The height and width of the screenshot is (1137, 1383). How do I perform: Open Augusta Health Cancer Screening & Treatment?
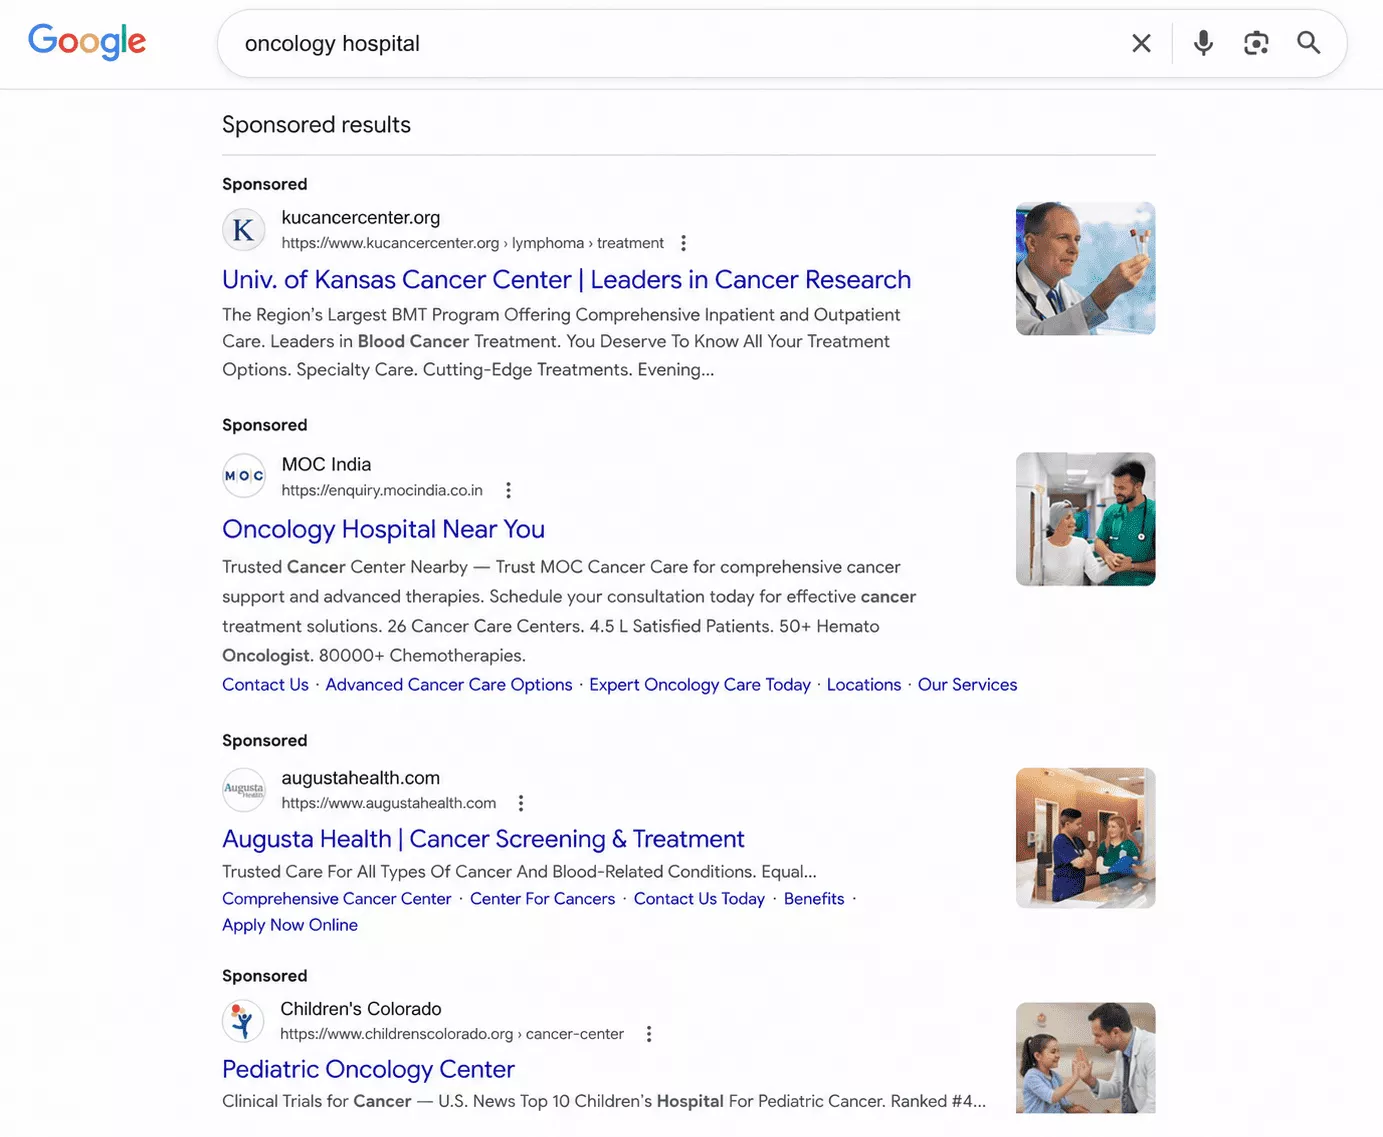click(483, 839)
